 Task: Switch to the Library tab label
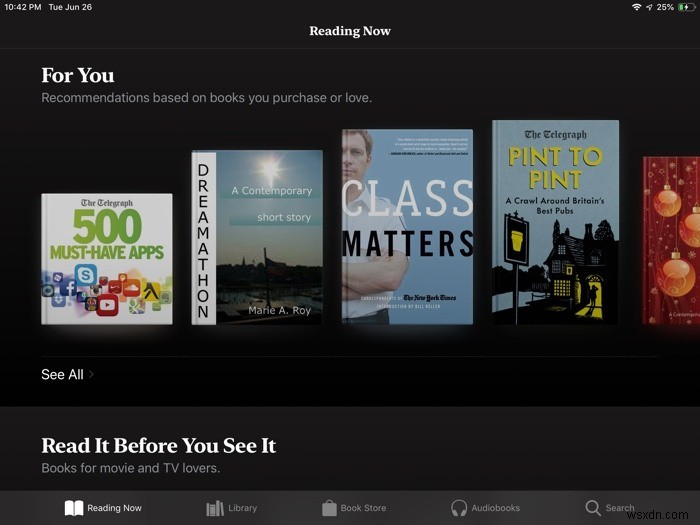tap(243, 508)
